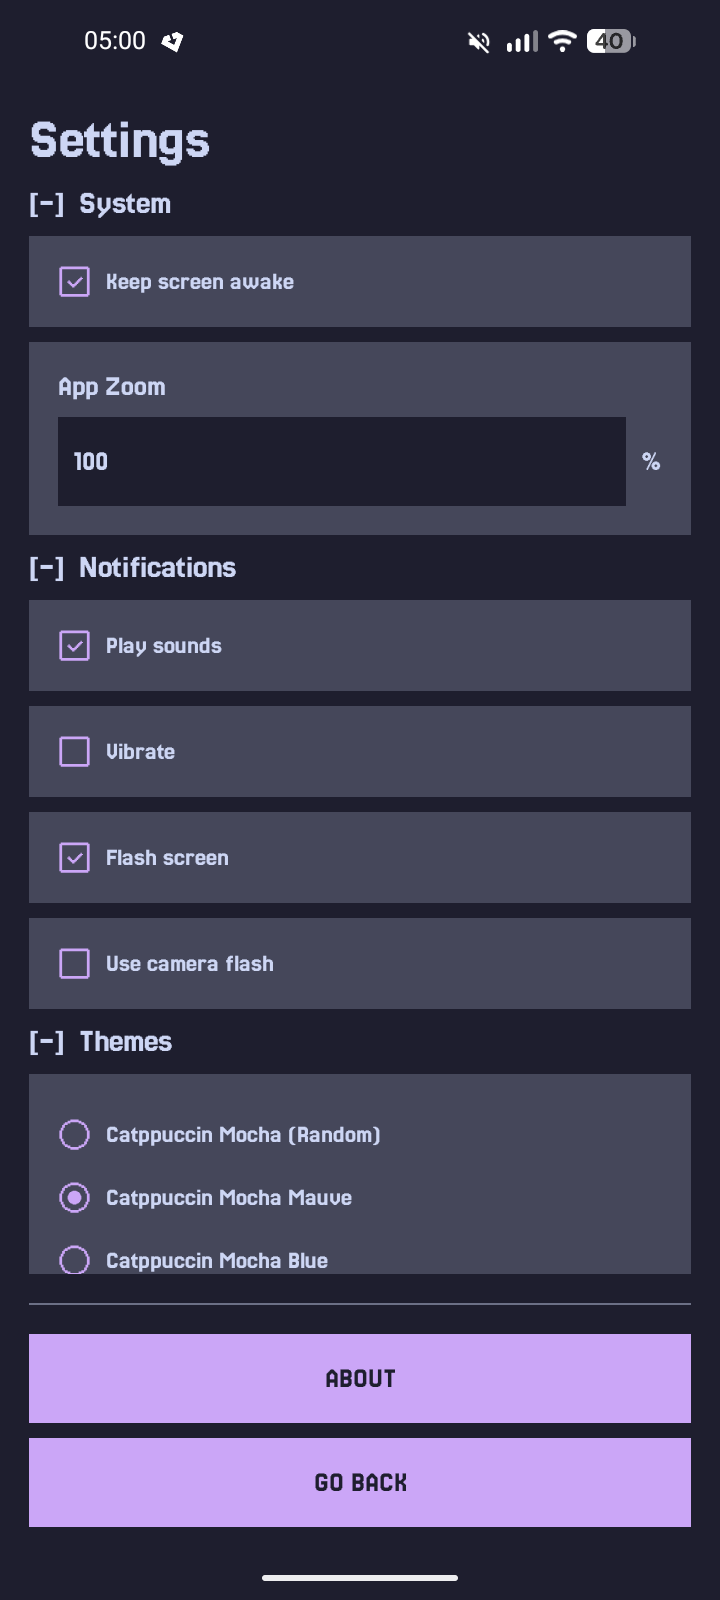This screenshot has height=1600, width=720.
Task: Uncheck Play sounds option
Action: pyautogui.click(x=75, y=646)
